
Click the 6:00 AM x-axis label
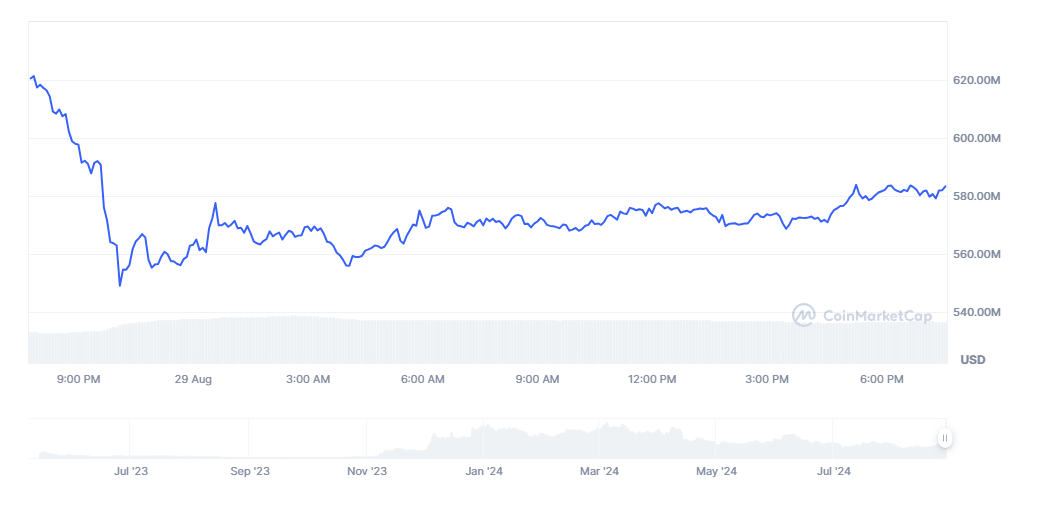tap(422, 379)
